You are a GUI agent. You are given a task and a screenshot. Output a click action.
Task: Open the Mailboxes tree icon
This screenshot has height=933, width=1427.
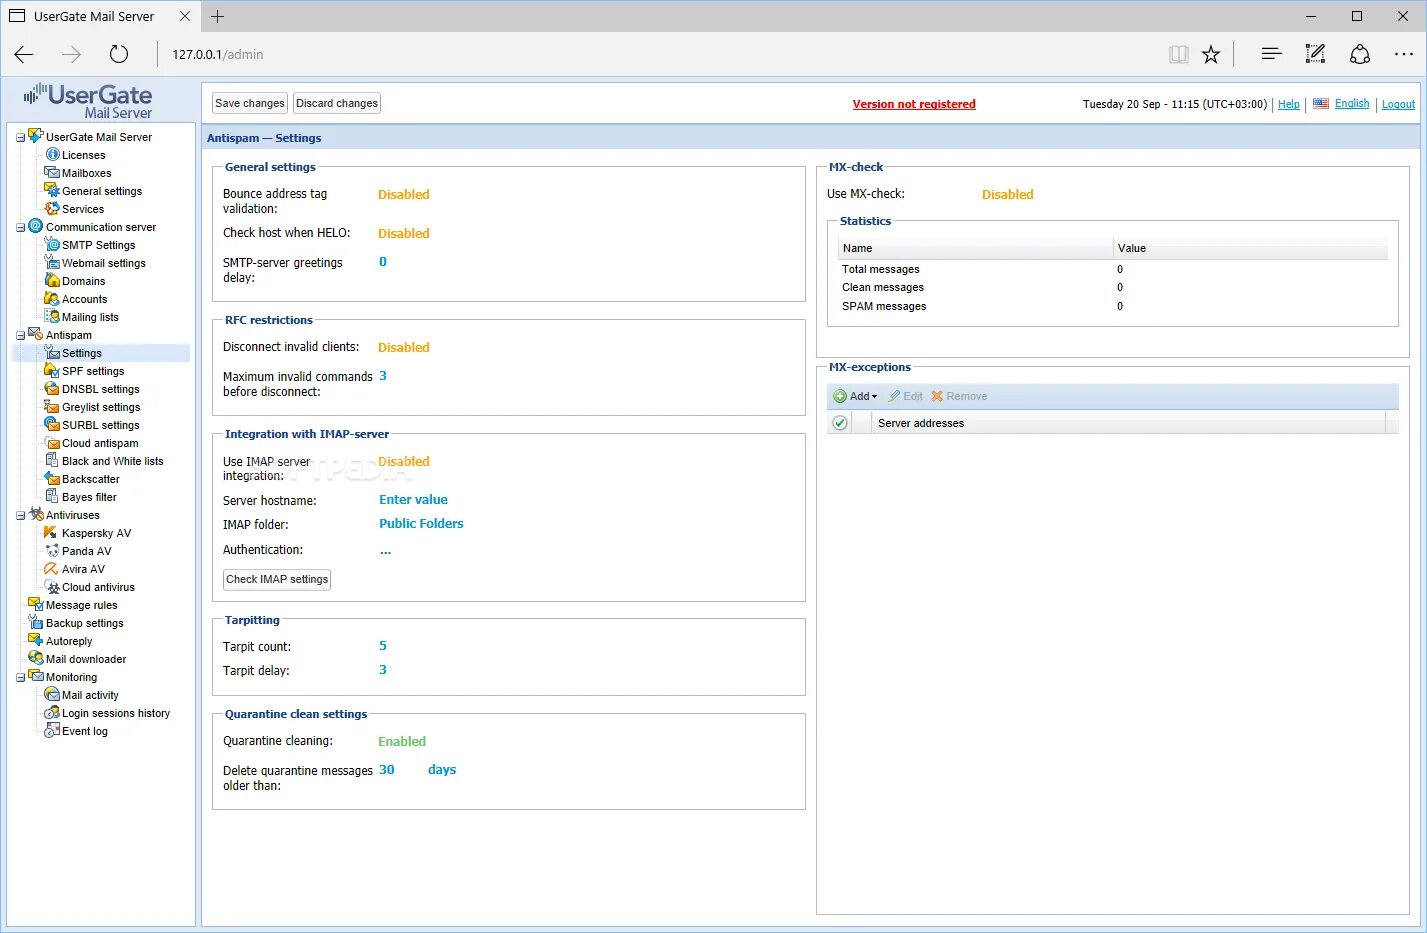pos(52,173)
